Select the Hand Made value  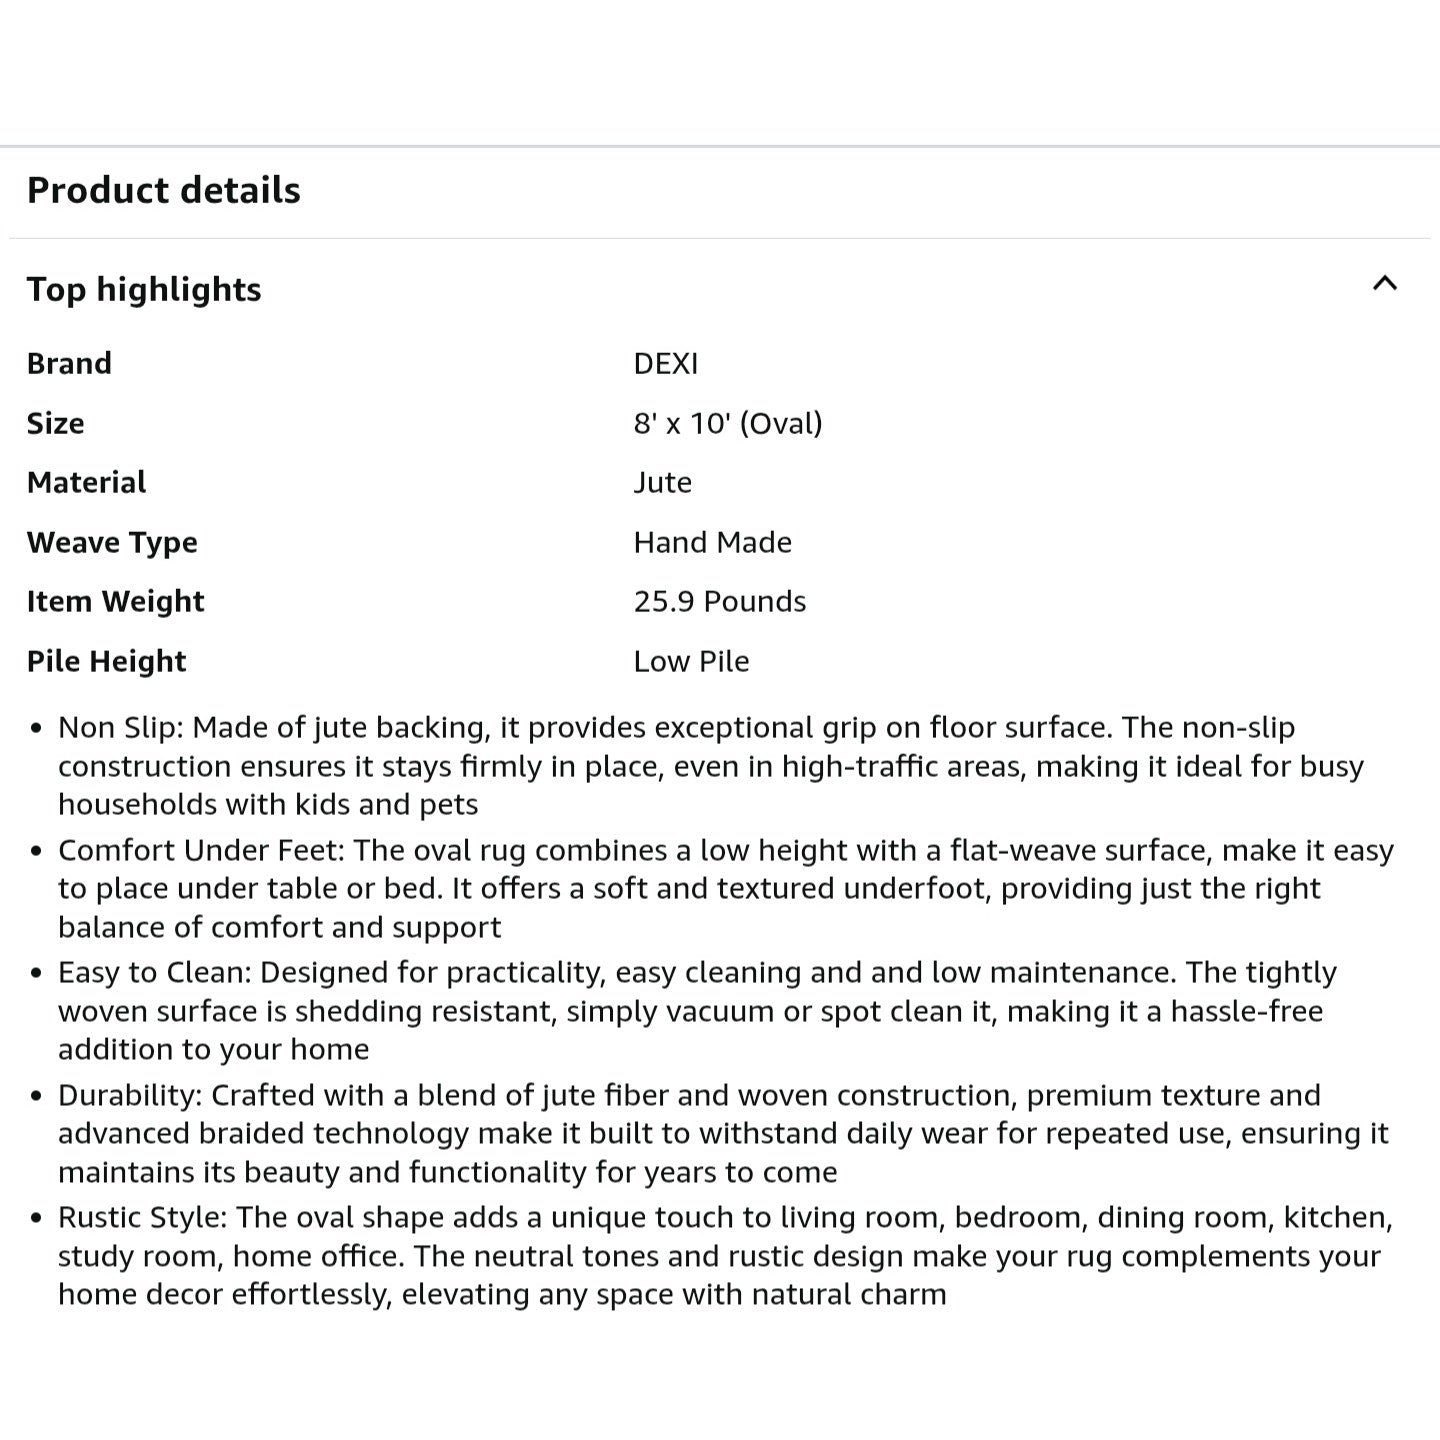click(x=712, y=542)
